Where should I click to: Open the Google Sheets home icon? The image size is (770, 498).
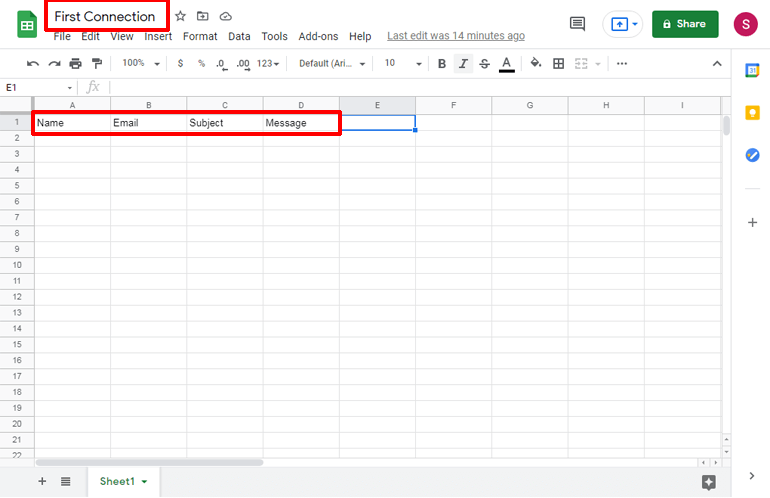coord(27,25)
